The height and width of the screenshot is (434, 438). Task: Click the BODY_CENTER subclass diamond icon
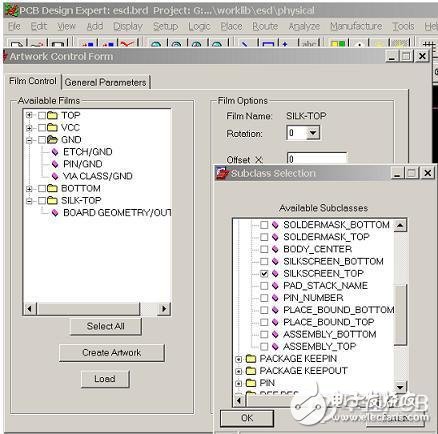click(275, 249)
